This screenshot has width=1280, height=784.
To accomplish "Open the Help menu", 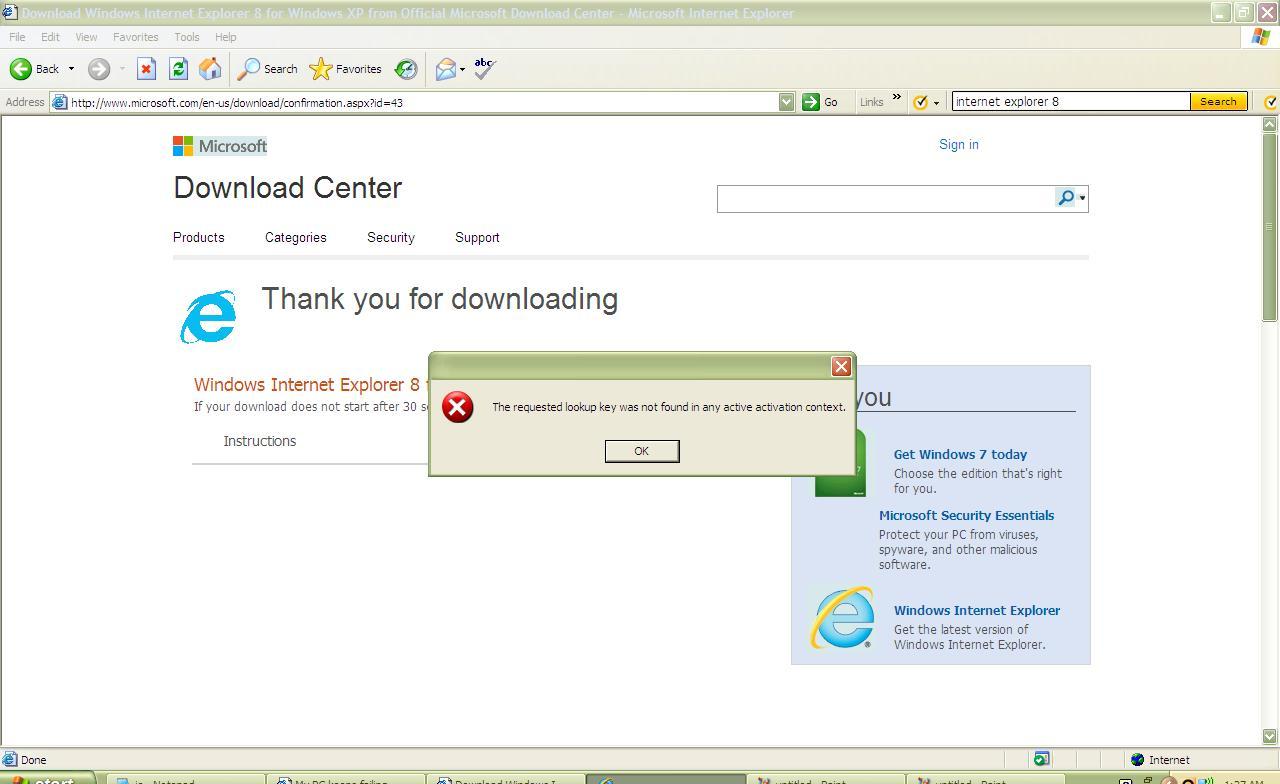I will [x=226, y=37].
